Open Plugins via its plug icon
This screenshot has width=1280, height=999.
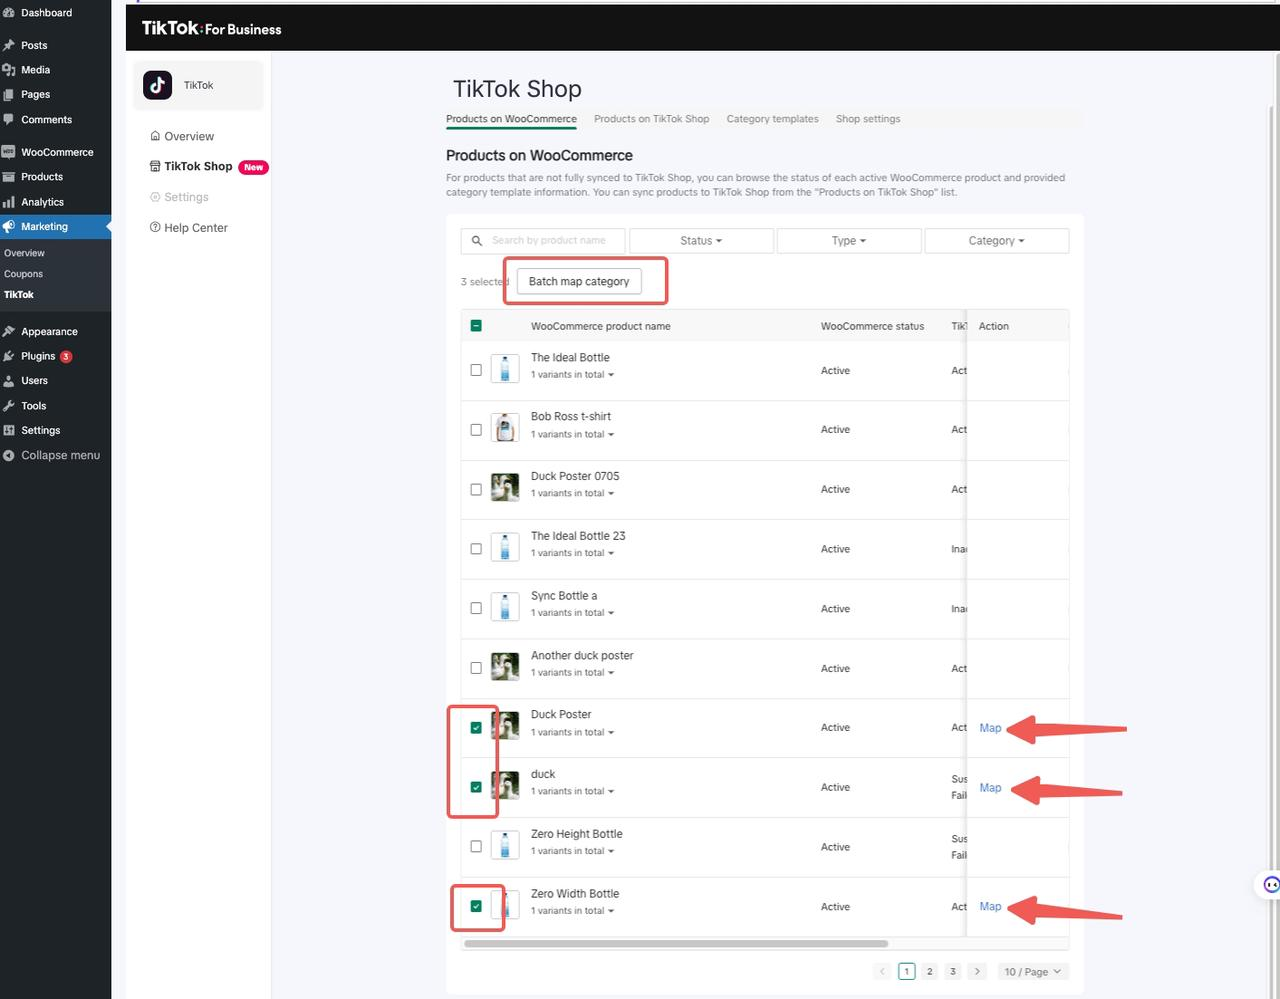9,356
